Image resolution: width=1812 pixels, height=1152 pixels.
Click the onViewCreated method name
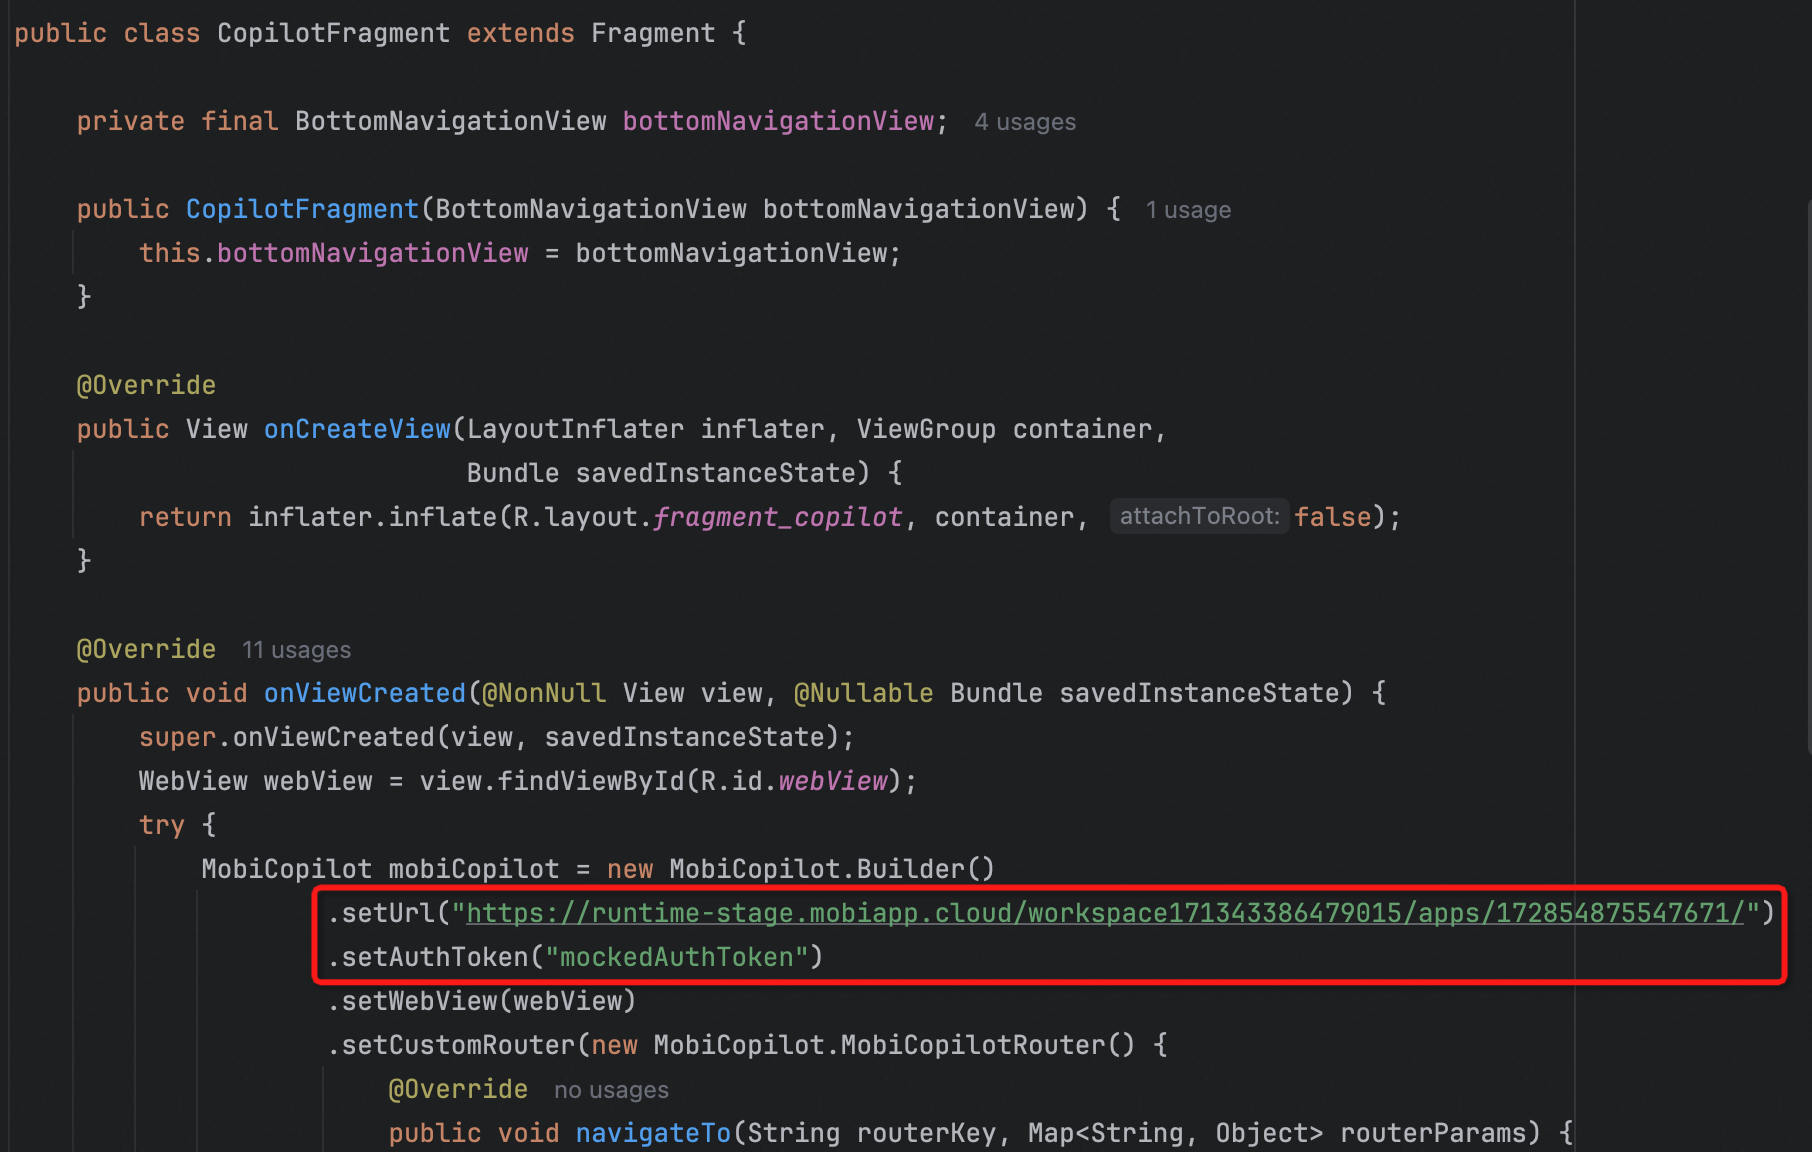365,693
